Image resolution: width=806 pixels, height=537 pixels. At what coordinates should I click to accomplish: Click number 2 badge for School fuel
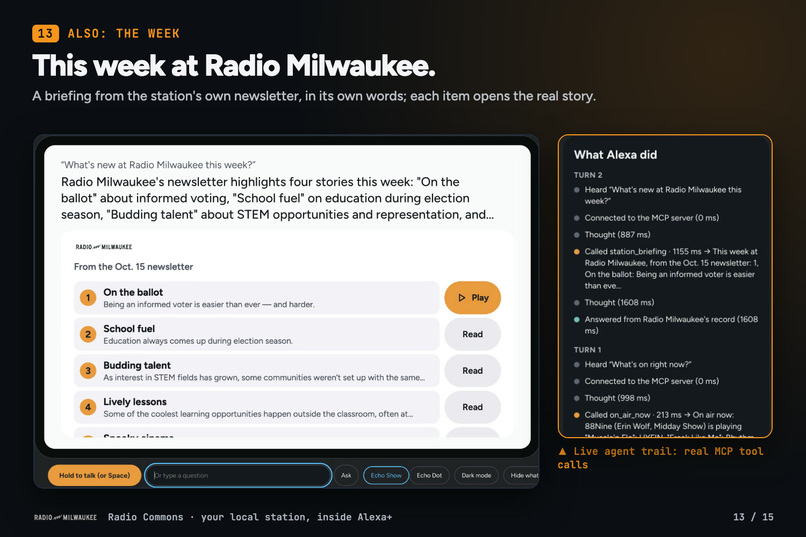88,334
